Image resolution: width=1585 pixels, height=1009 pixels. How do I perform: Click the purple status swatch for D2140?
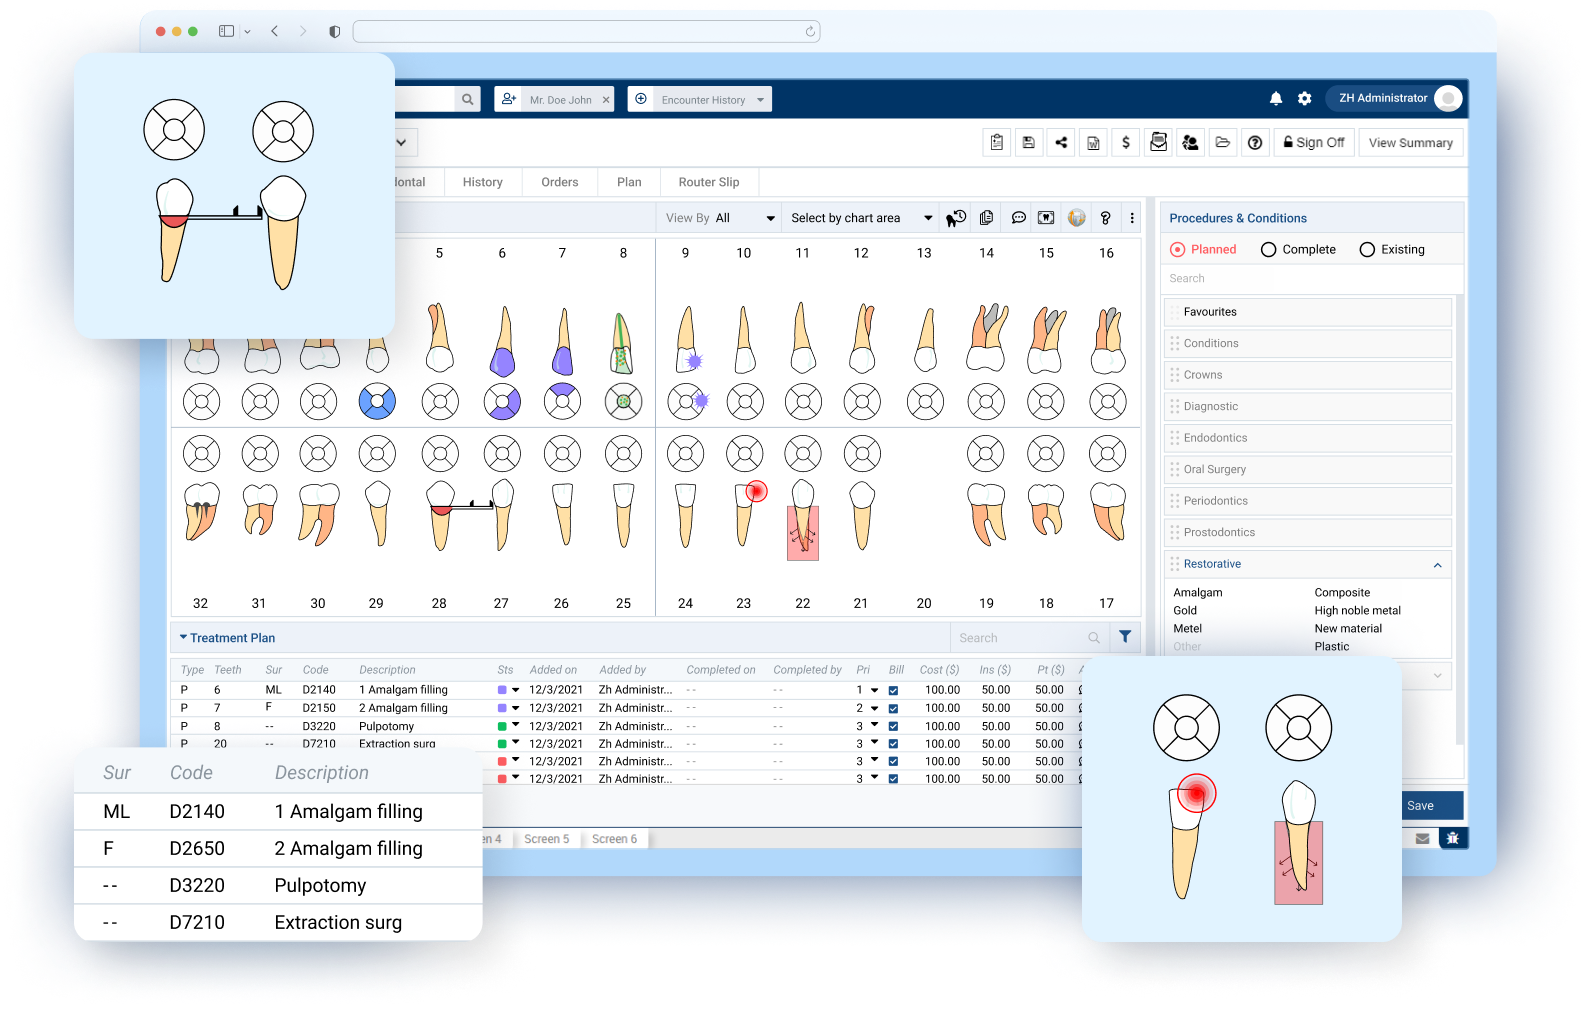coord(502,690)
